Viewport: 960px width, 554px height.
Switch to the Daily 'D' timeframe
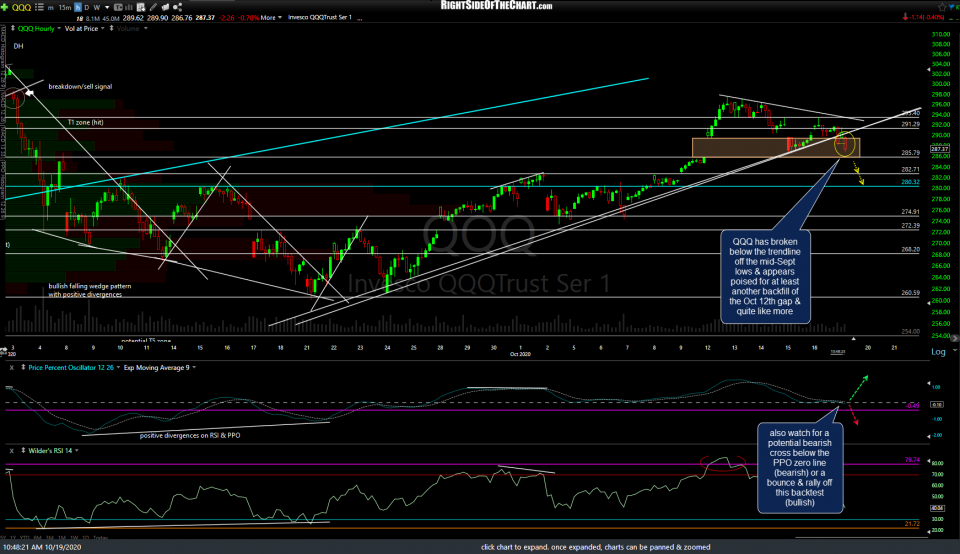(86, 7)
